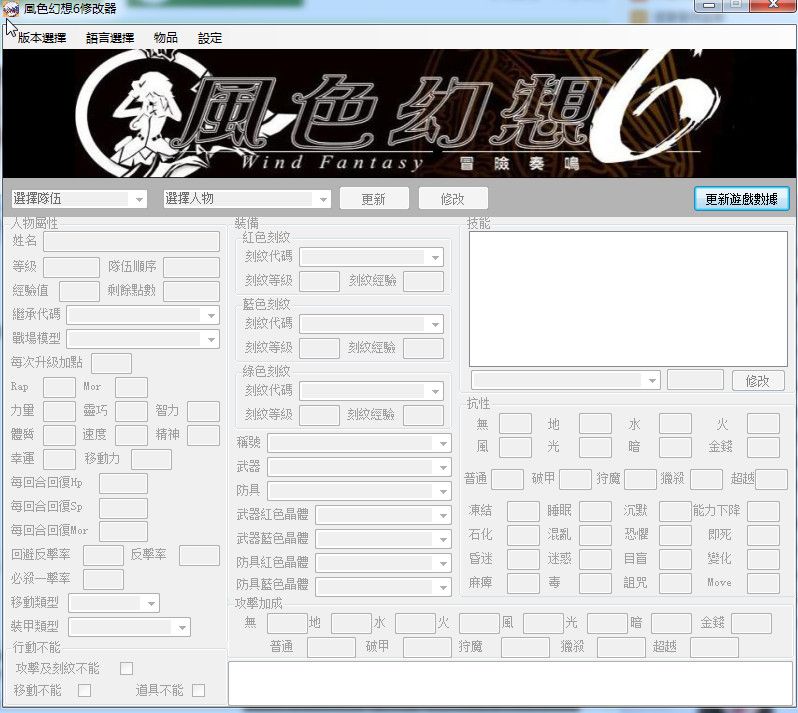Click the 智力 input field
This screenshot has height=713, width=798.
click(204, 411)
